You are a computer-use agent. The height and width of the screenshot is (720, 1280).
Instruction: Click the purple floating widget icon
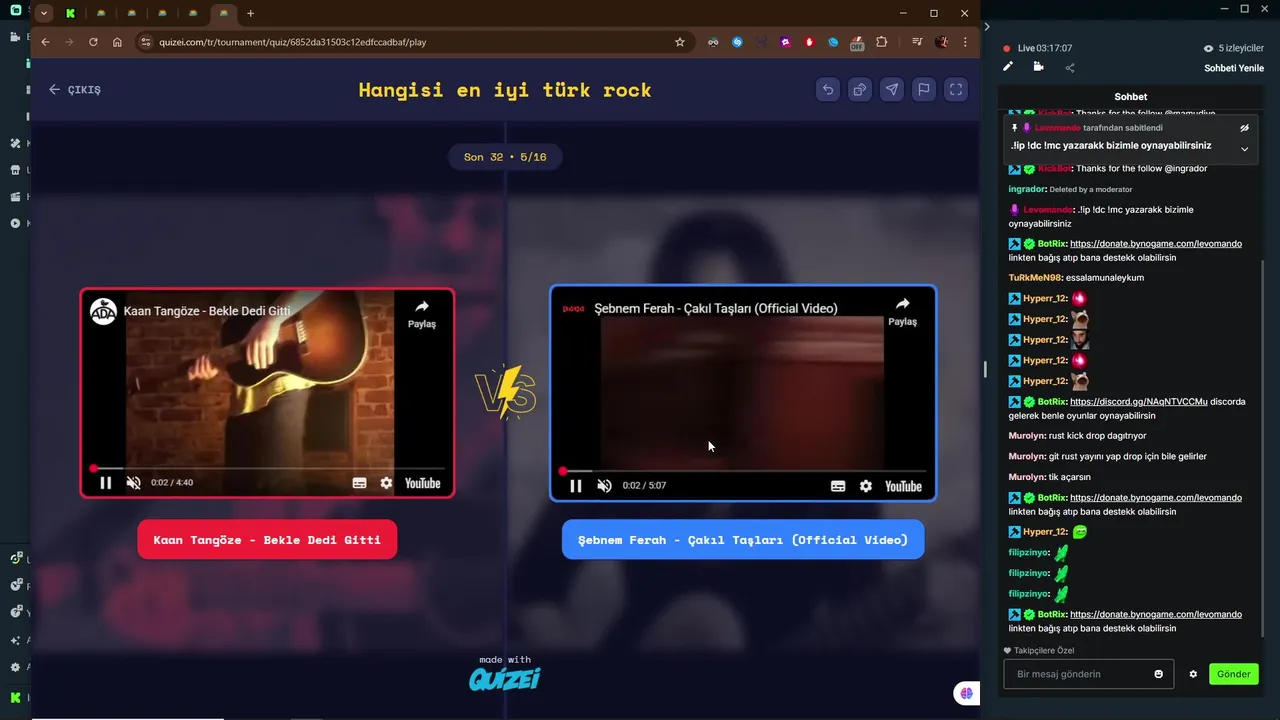(966, 693)
